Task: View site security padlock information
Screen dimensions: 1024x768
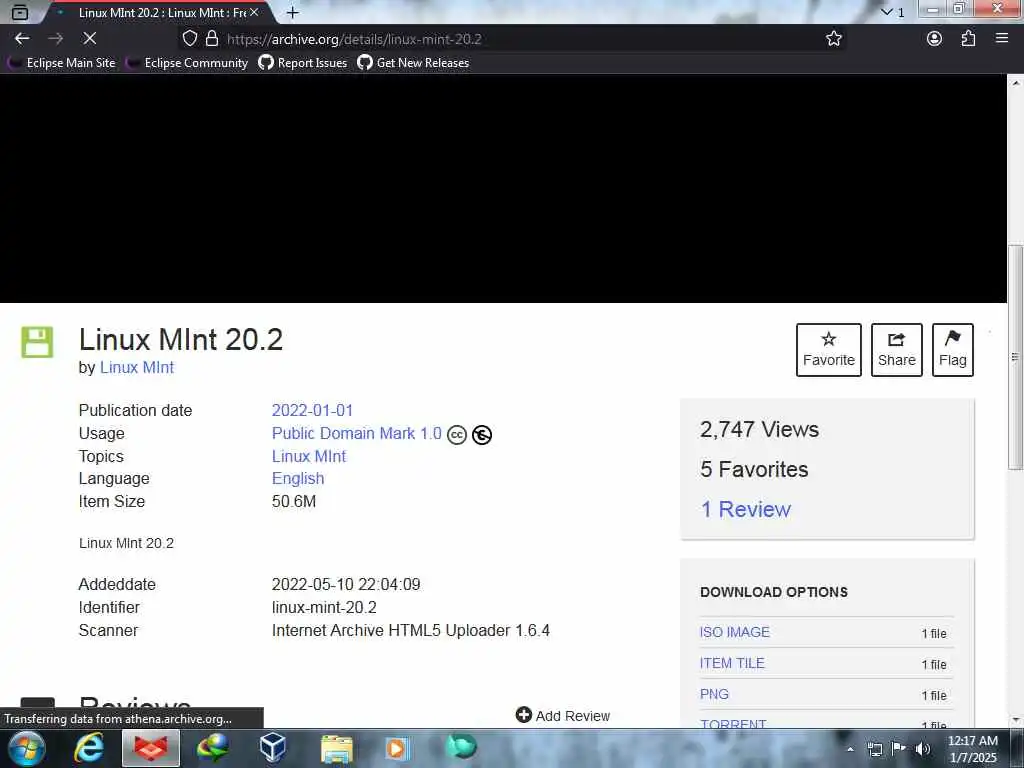Action: tap(212, 39)
